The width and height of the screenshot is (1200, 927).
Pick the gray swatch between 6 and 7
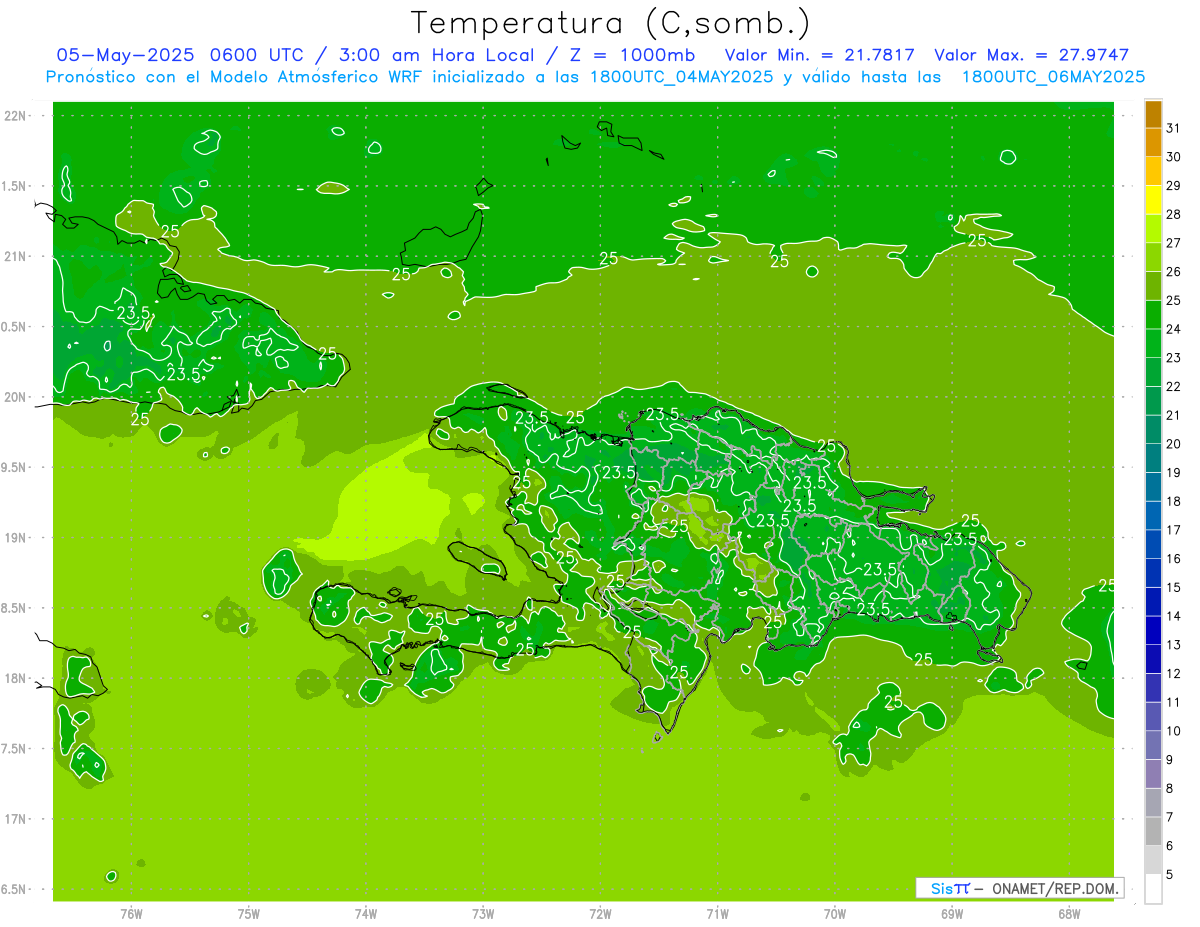pos(1154,831)
